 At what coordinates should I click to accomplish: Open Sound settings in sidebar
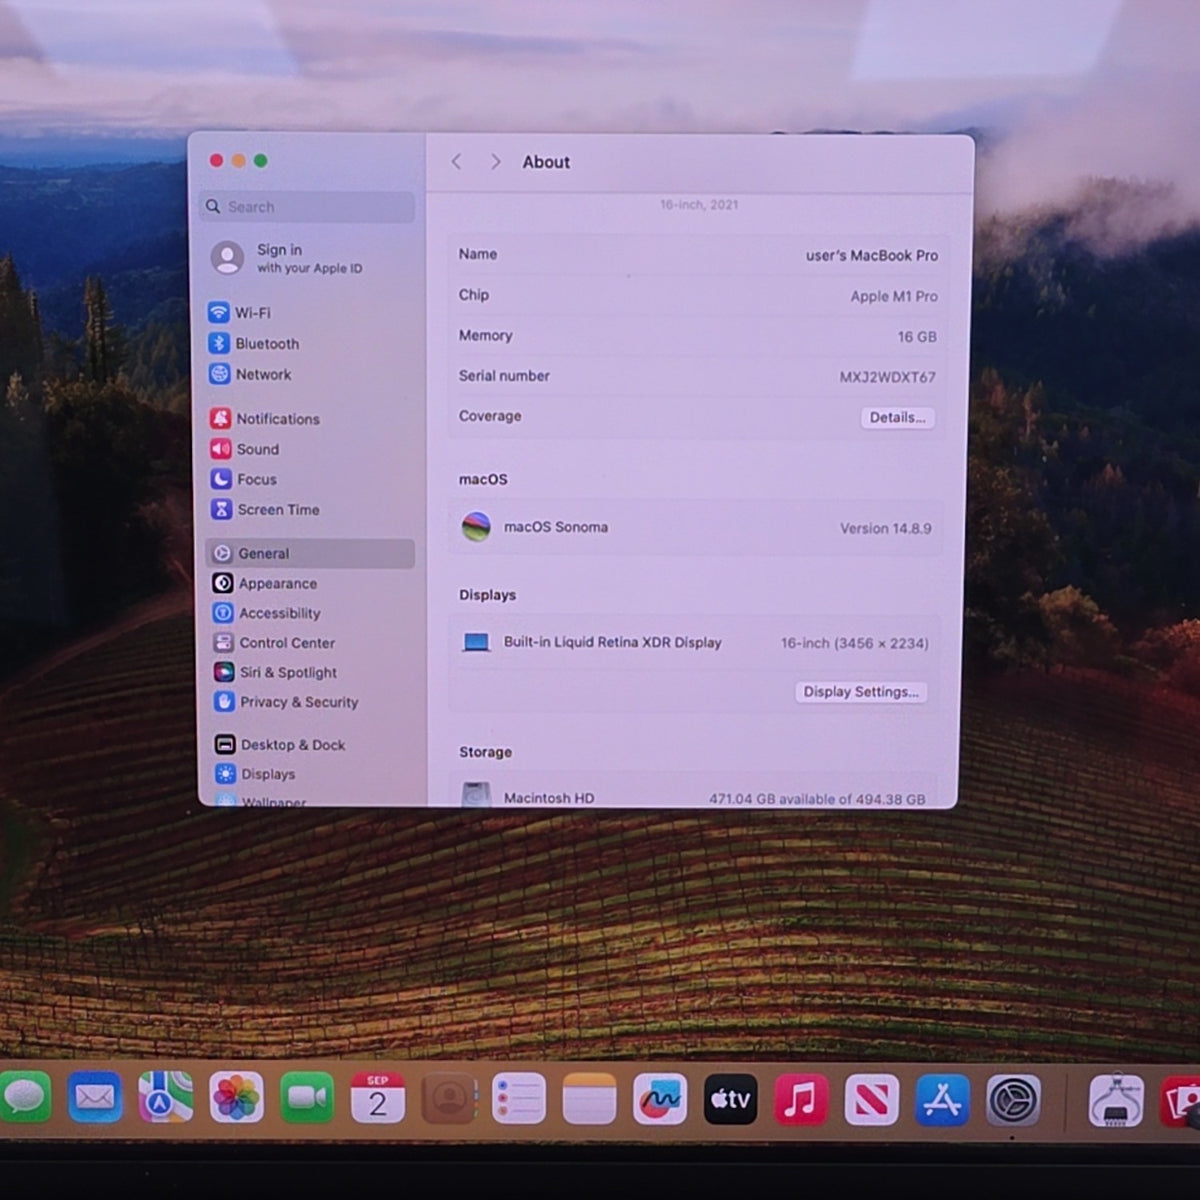click(x=245, y=449)
